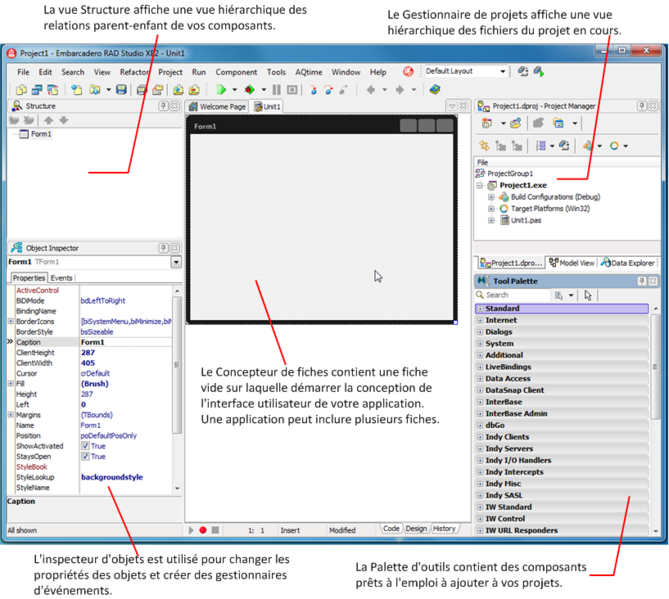
Task: Toggle the StaysOpen True checkbox
Action: click(85, 456)
